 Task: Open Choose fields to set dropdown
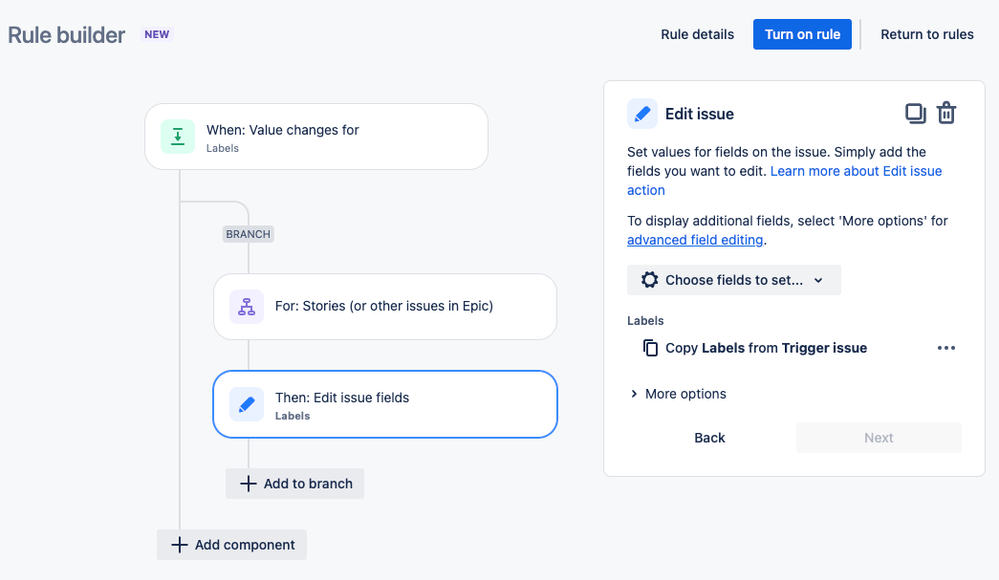(734, 280)
